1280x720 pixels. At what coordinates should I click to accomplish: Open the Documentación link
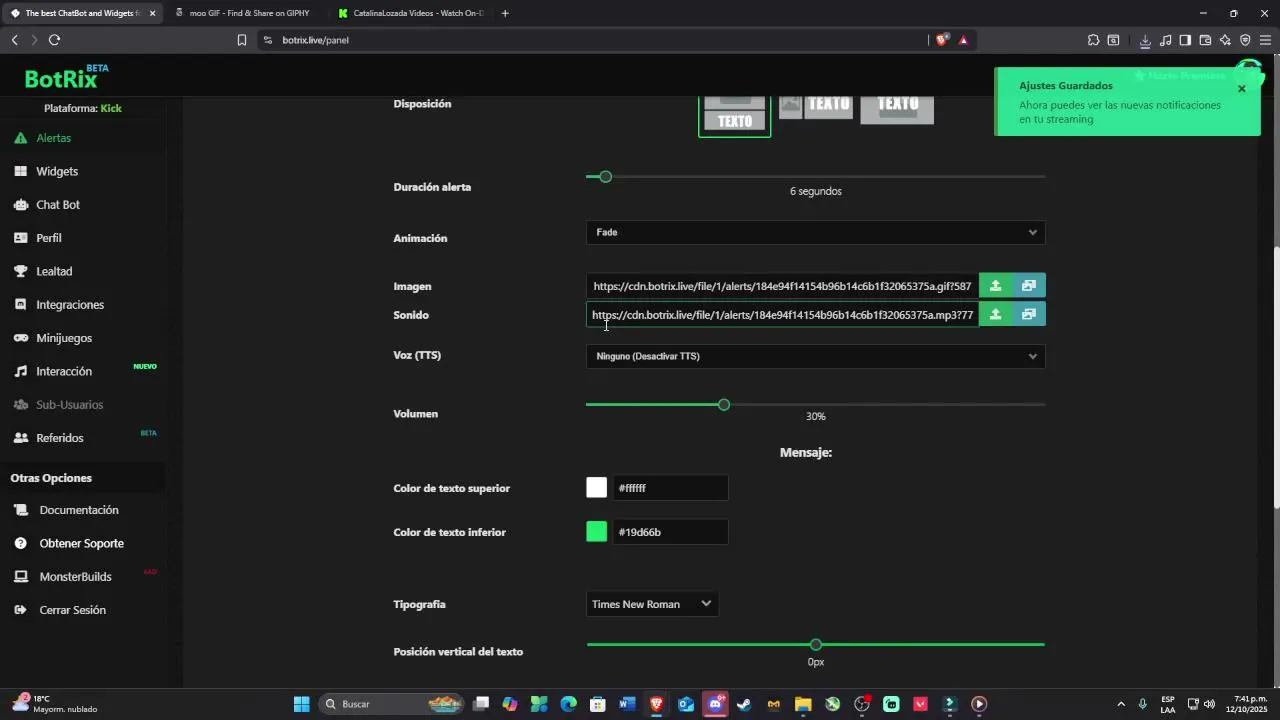click(x=79, y=510)
